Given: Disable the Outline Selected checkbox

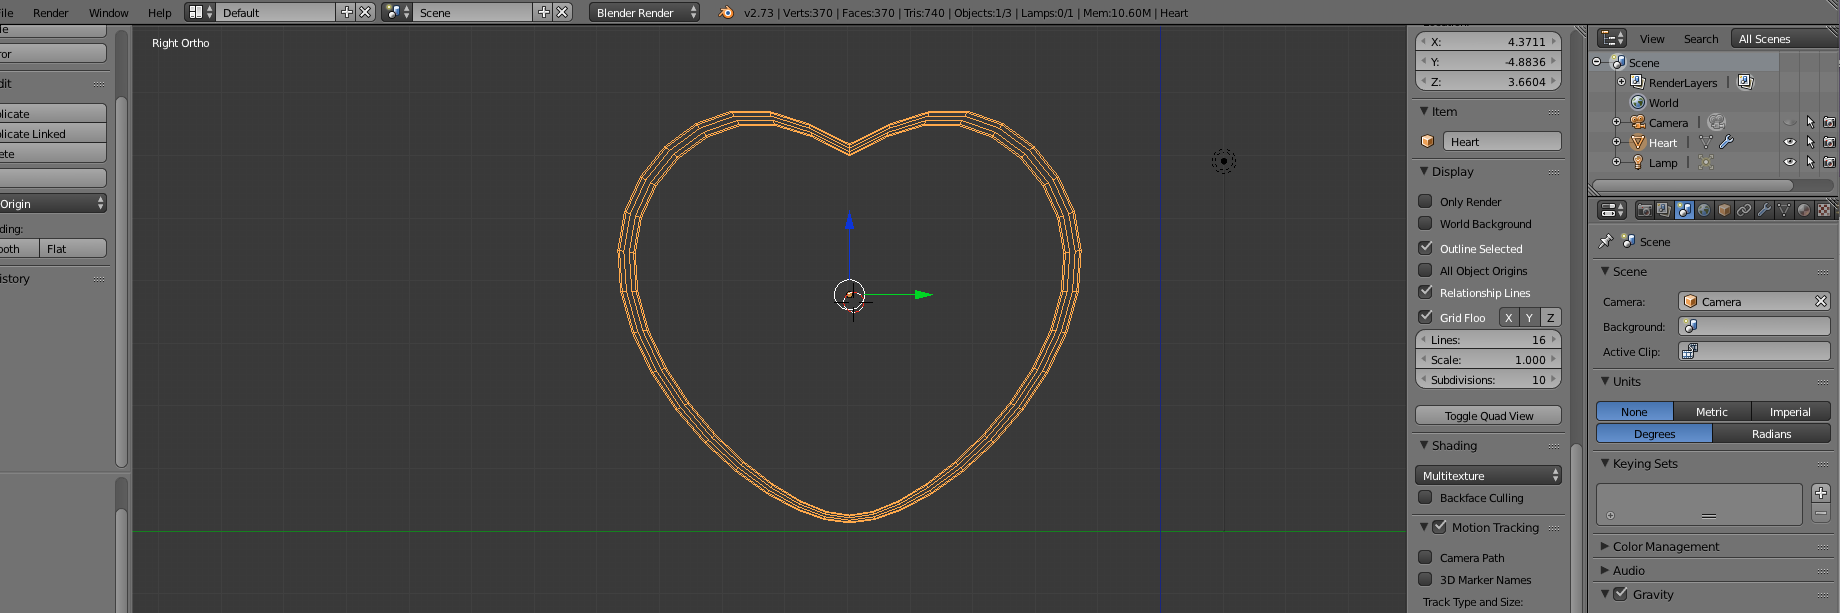Looking at the screenshot, I should [1425, 247].
